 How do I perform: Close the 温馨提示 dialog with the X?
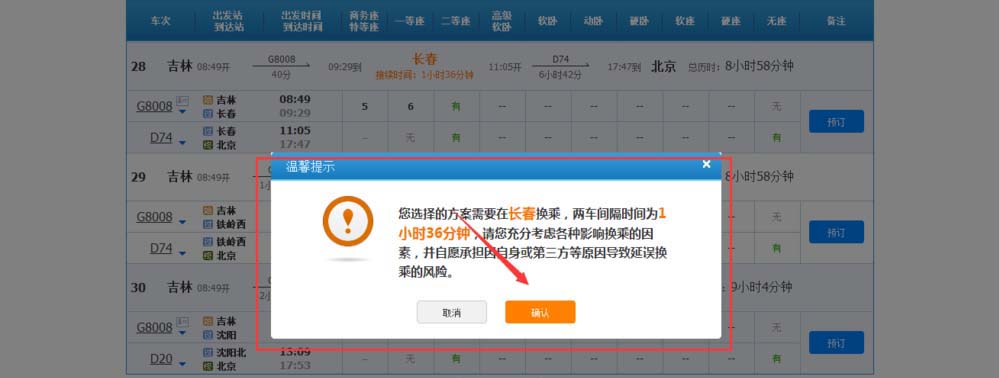point(706,164)
